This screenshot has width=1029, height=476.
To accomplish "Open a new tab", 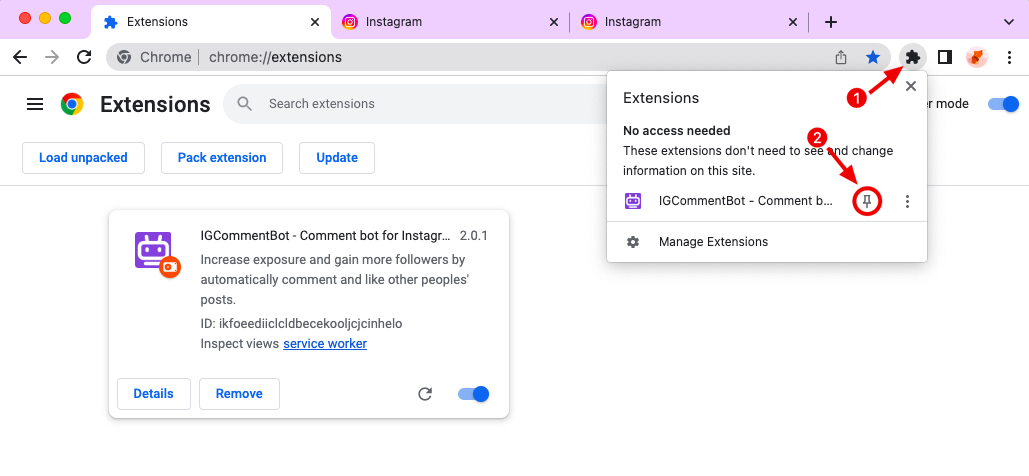I will point(831,22).
